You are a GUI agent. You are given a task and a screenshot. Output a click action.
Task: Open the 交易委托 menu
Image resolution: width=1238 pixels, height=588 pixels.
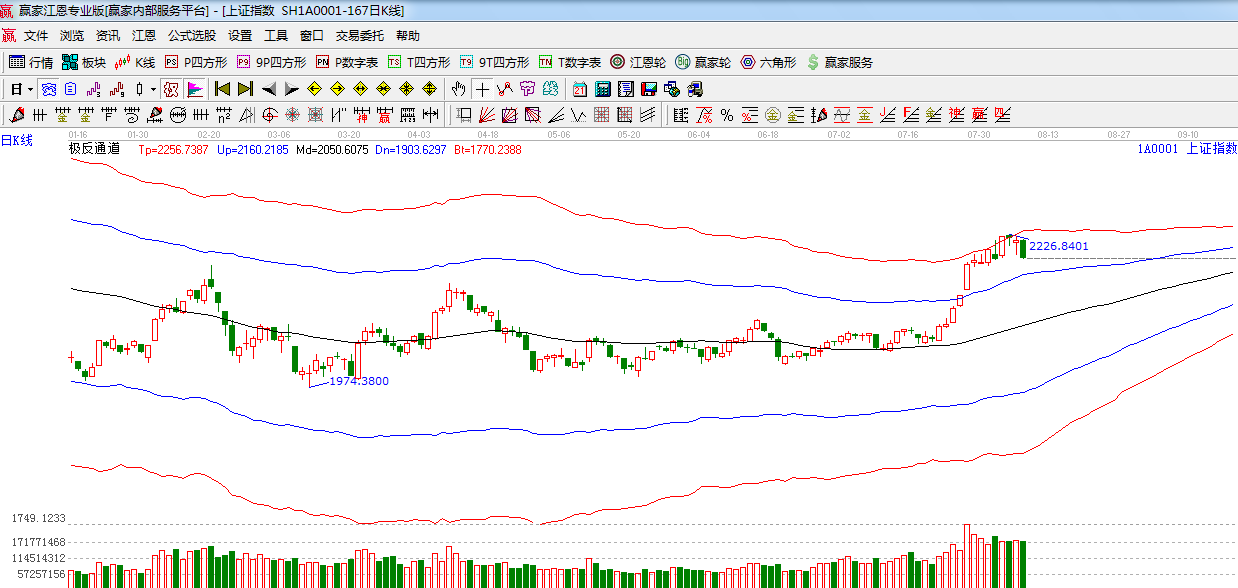click(x=359, y=35)
